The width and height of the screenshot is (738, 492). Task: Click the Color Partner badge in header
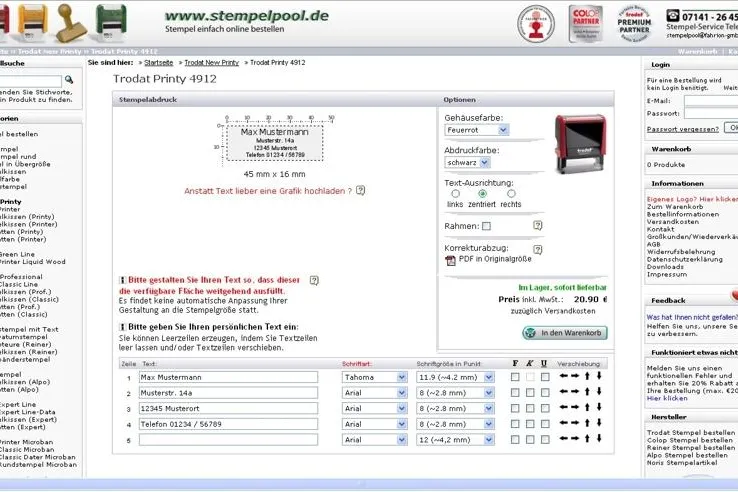[586, 24]
